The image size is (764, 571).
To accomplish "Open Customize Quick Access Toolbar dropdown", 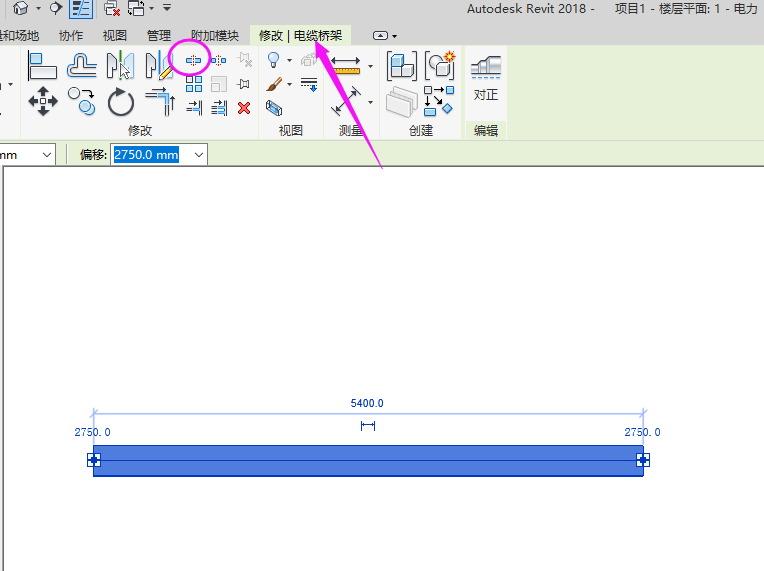I will pos(167,8).
